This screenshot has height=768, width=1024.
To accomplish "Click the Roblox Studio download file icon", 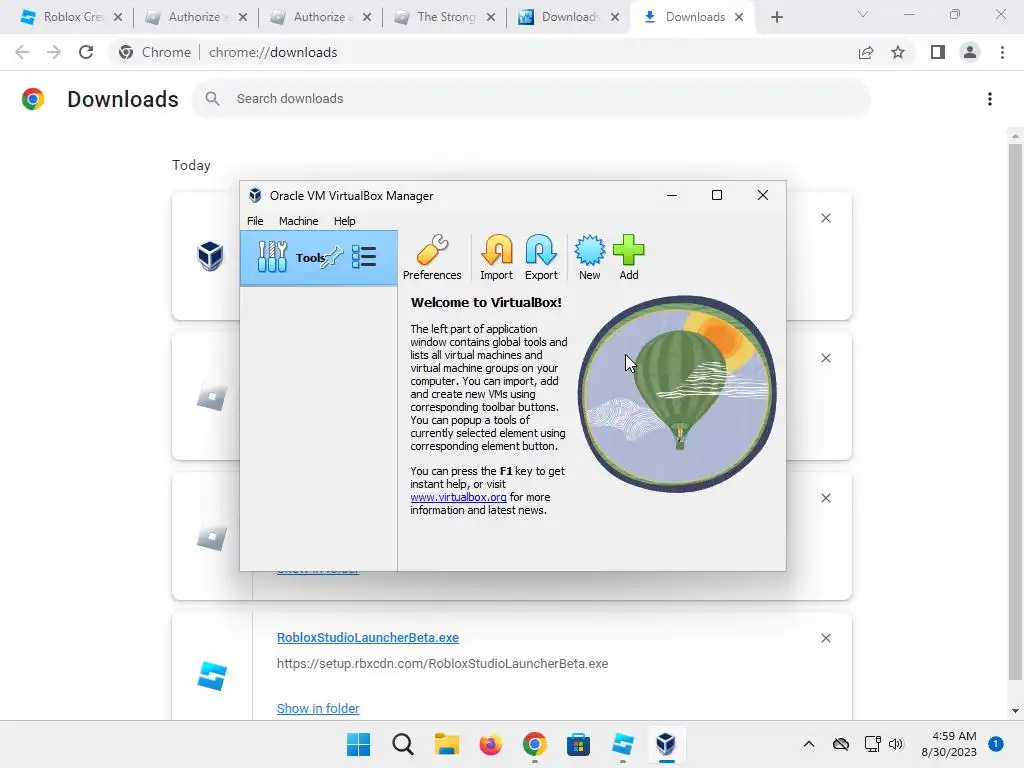I will 212,676.
